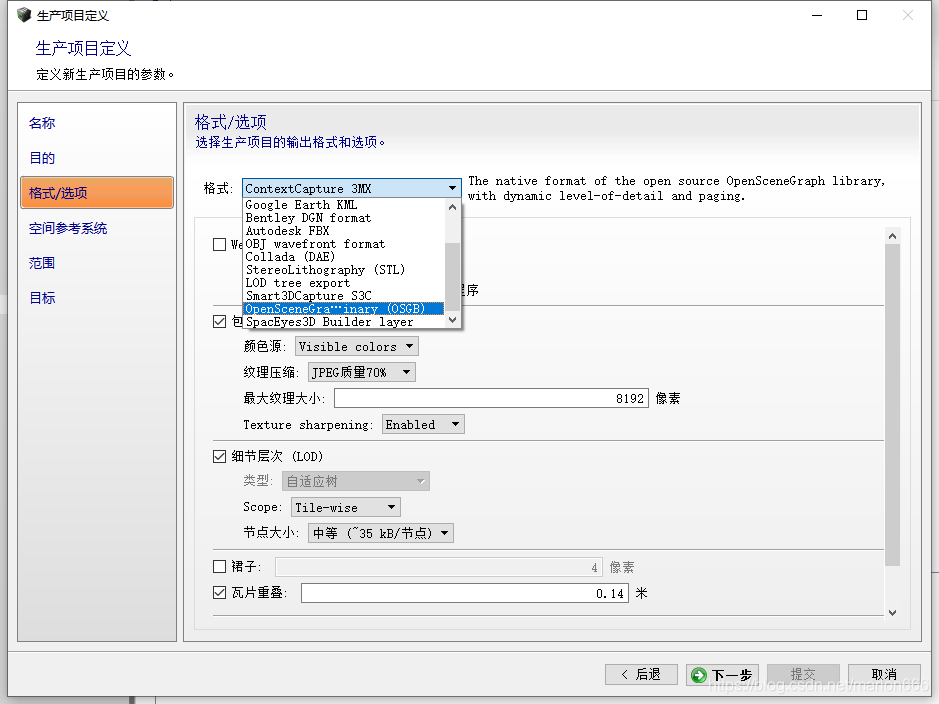Choose Smart3DCapture S3C format option

(344, 296)
